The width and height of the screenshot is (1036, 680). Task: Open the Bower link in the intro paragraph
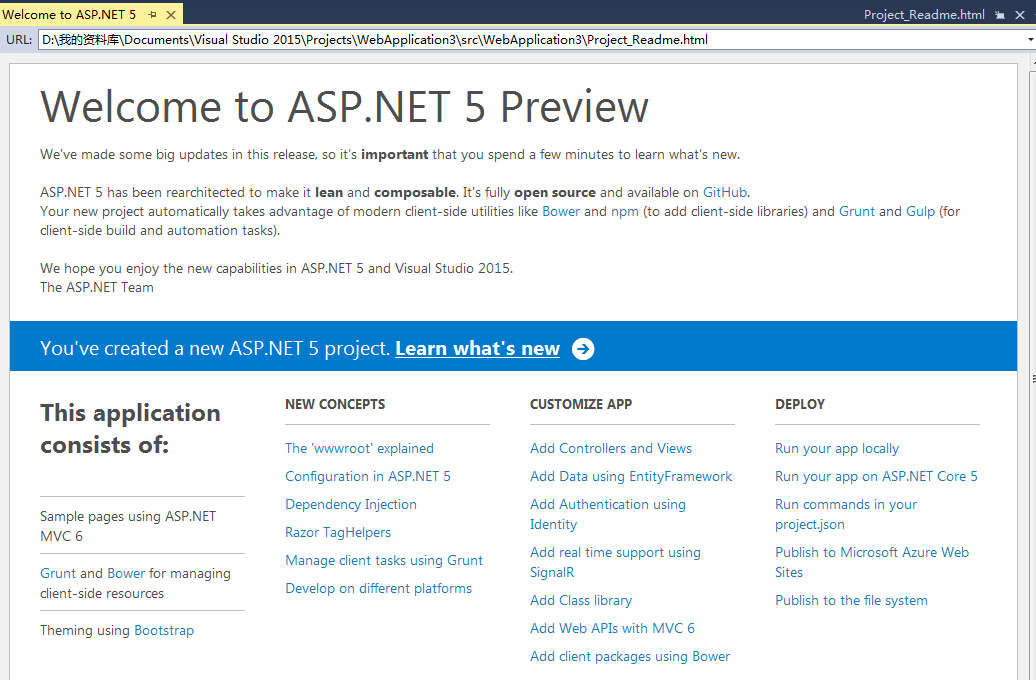(561, 211)
